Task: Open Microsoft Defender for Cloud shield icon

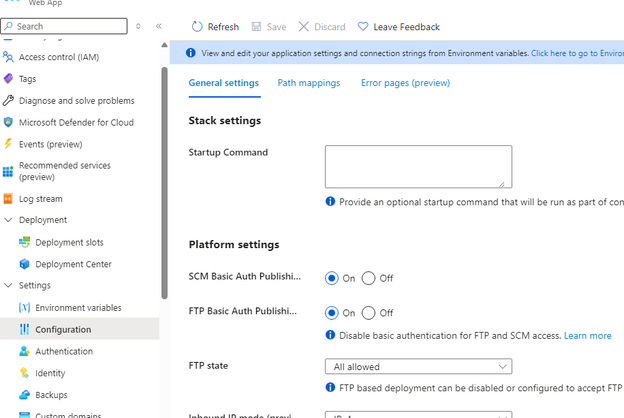Action: [x=9, y=123]
